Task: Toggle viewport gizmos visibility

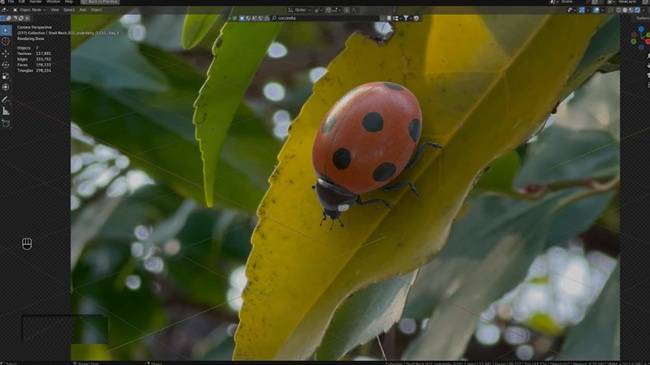Action: pyautogui.click(x=582, y=10)
